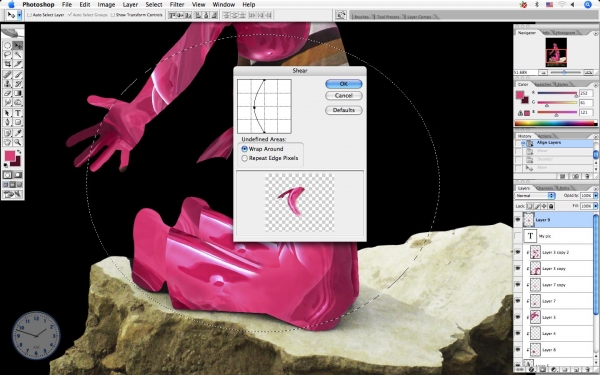Select the Eyedropper tool
Screen dimensions: 600x375
18,133
